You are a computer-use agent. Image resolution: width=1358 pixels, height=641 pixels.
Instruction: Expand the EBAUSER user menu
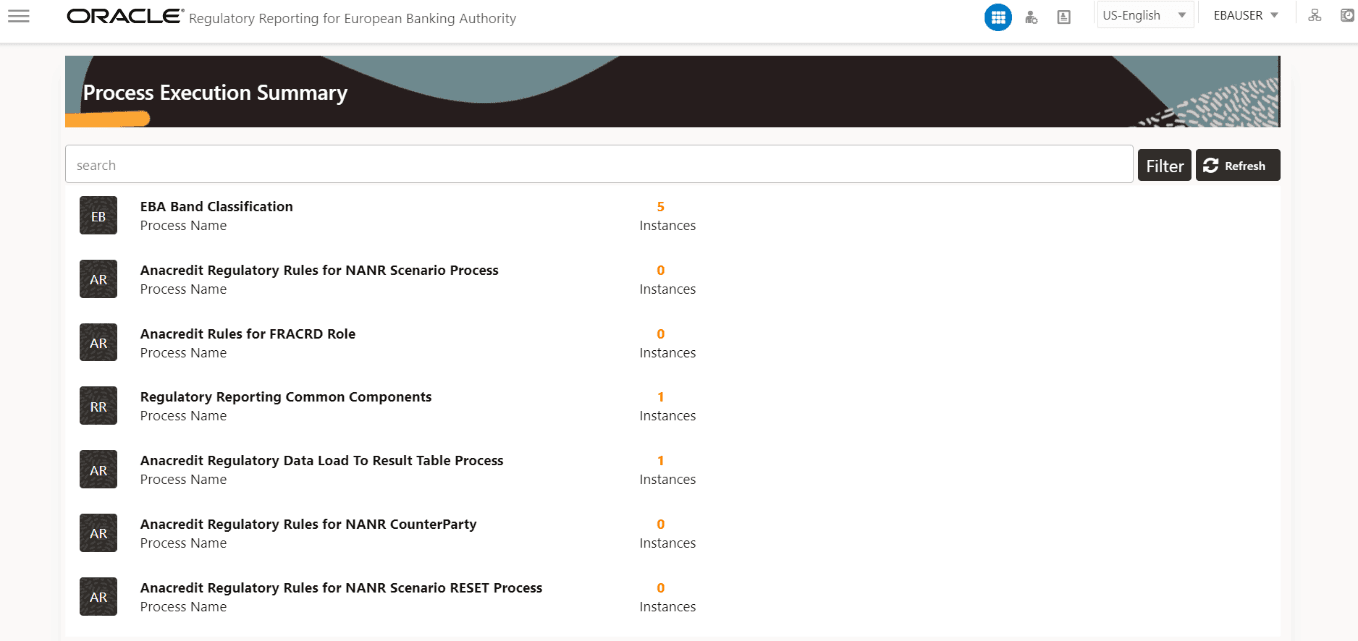coord(1244,14)
